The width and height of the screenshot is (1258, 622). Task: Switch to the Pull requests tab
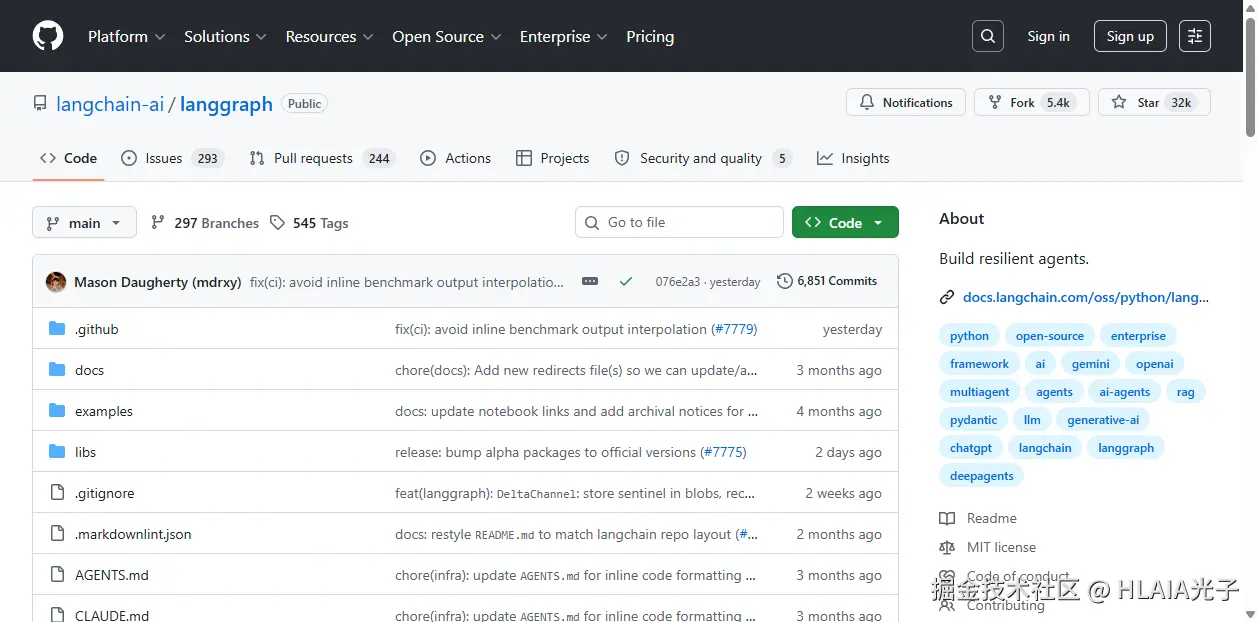322,158
